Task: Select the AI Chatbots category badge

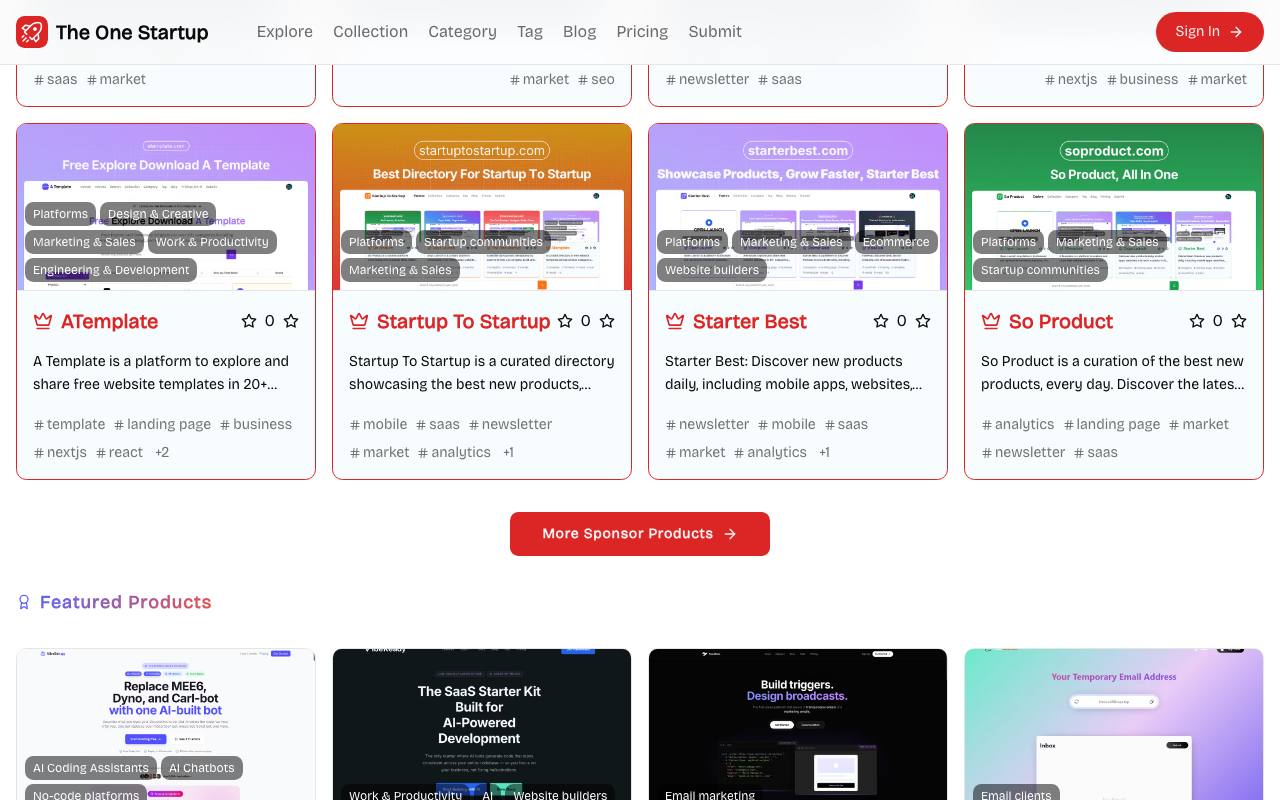Action: click(x=202, y=768)
